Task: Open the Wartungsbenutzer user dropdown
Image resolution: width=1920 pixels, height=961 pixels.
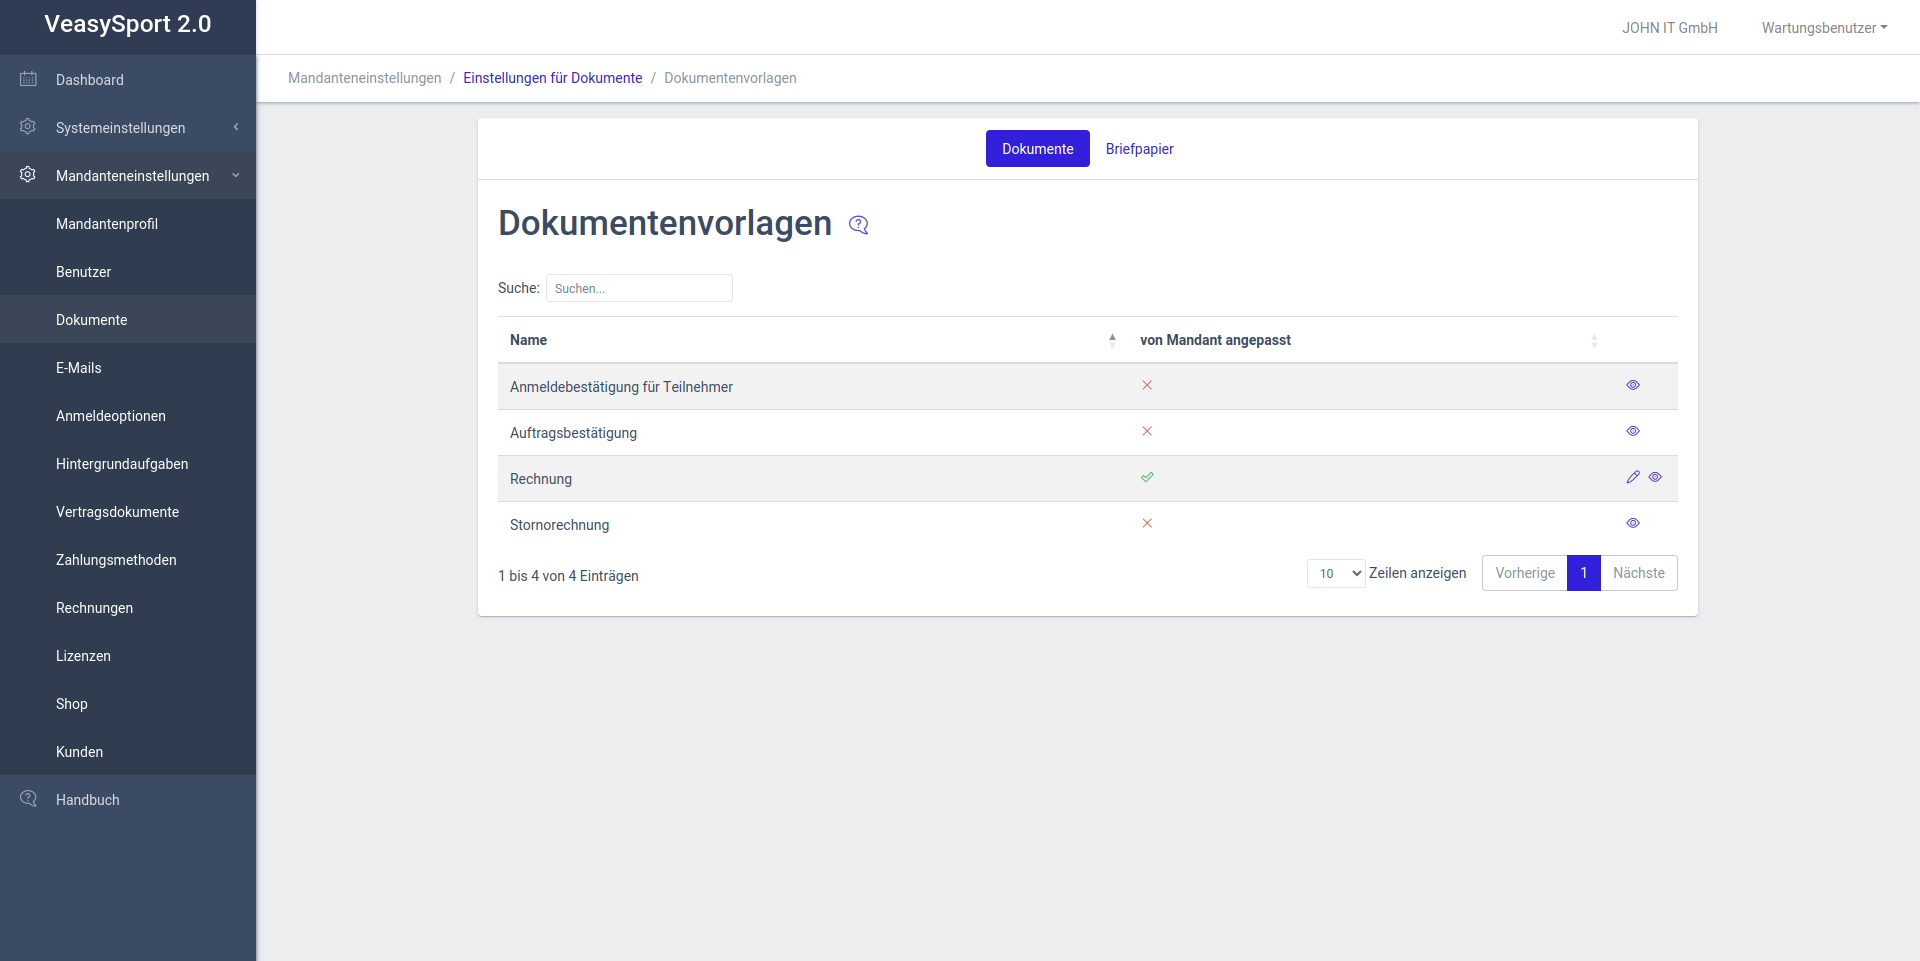Action: (x=1824, y=28)
